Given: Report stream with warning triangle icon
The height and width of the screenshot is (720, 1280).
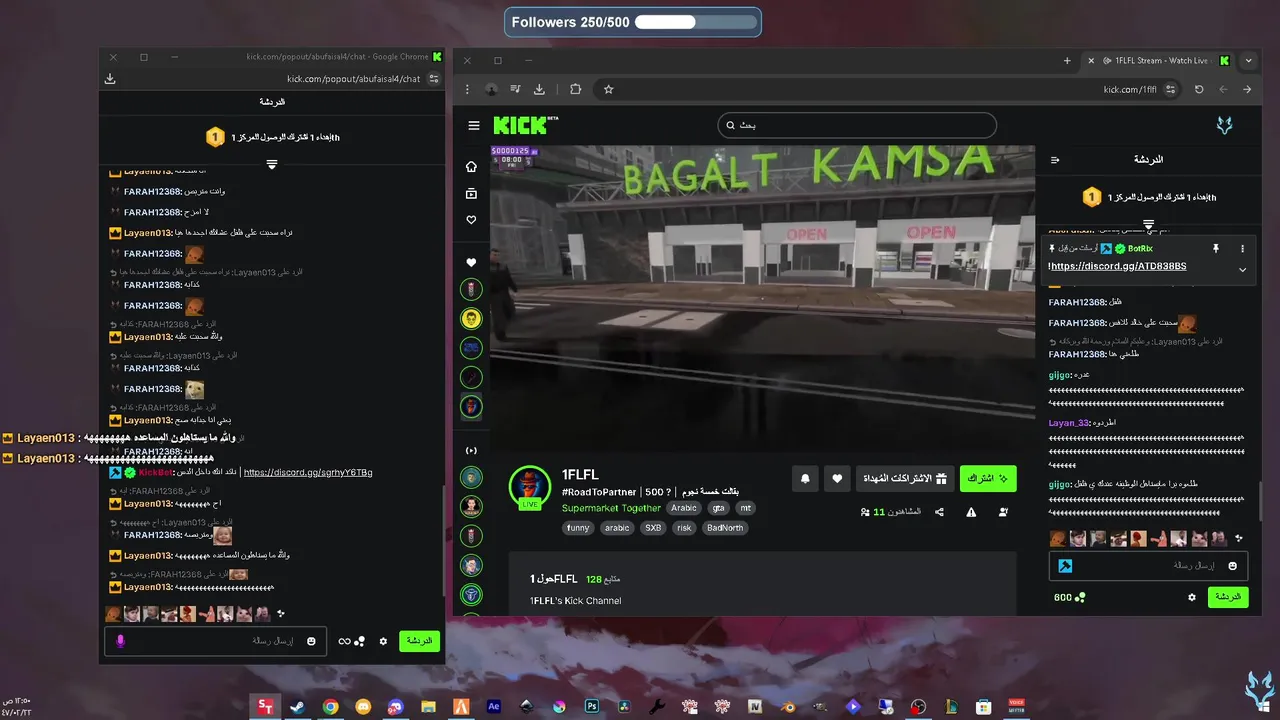Looking at the screenshot, I should pos(971,512).
